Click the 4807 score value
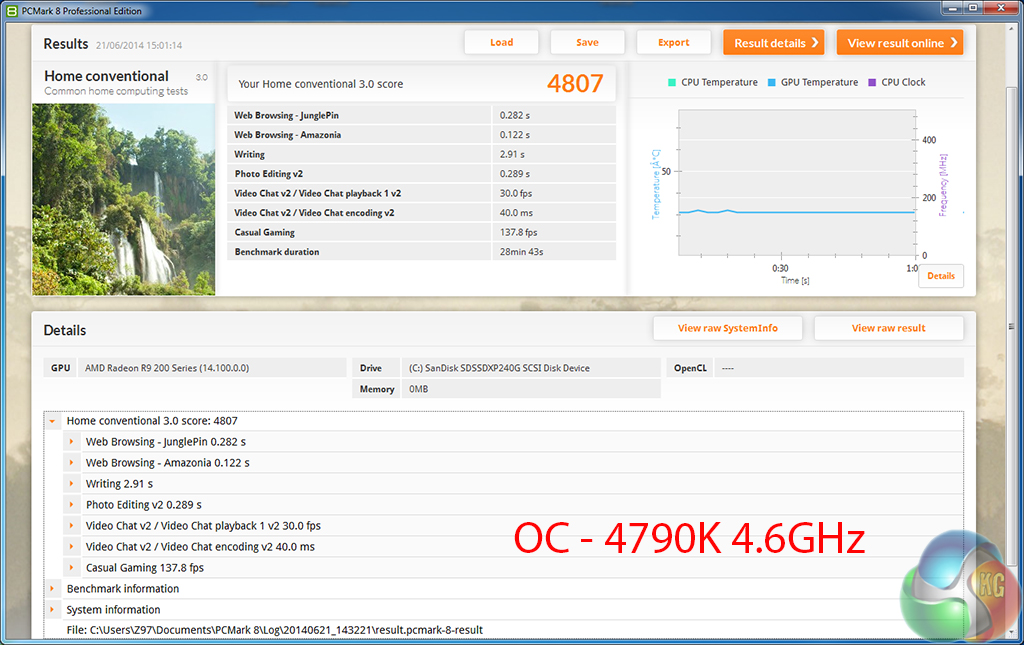This screenshot has height=645, width=1024. point(575,84)
